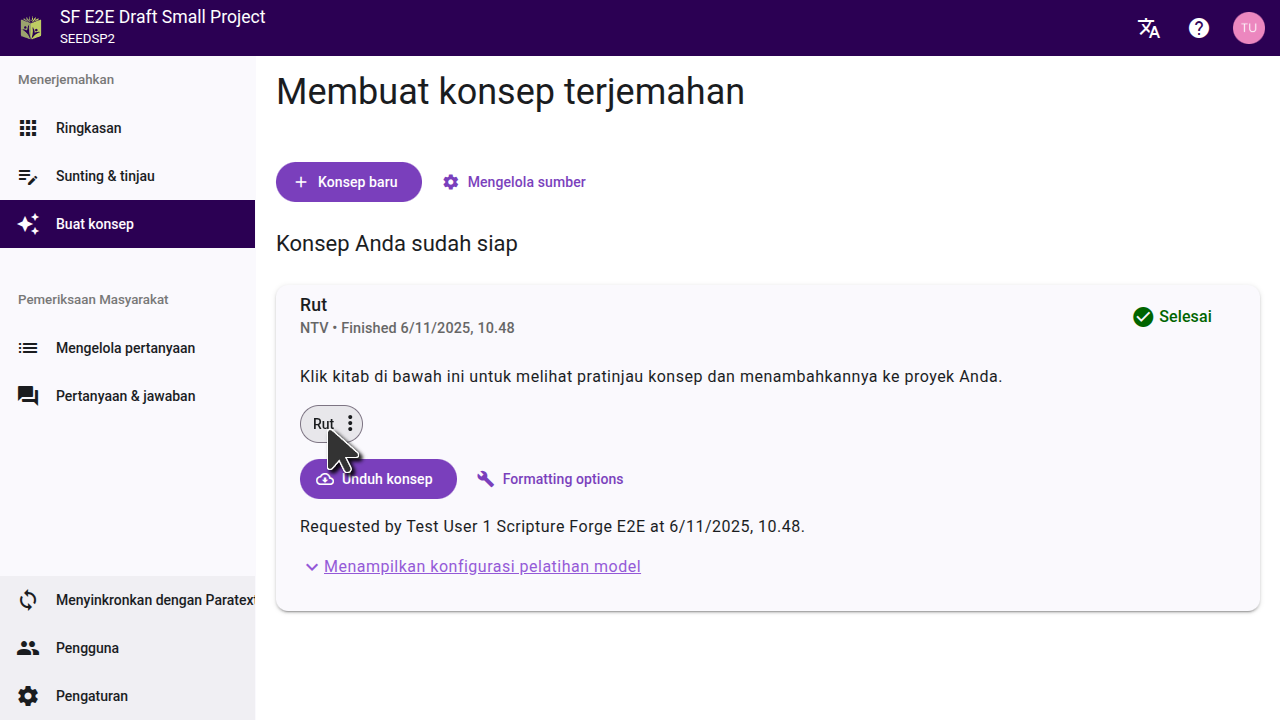The width and height of the screenshot is (1280, 720).
Task: Open Mengelola pertanyaan in sidebar
Action: (125, 348)
